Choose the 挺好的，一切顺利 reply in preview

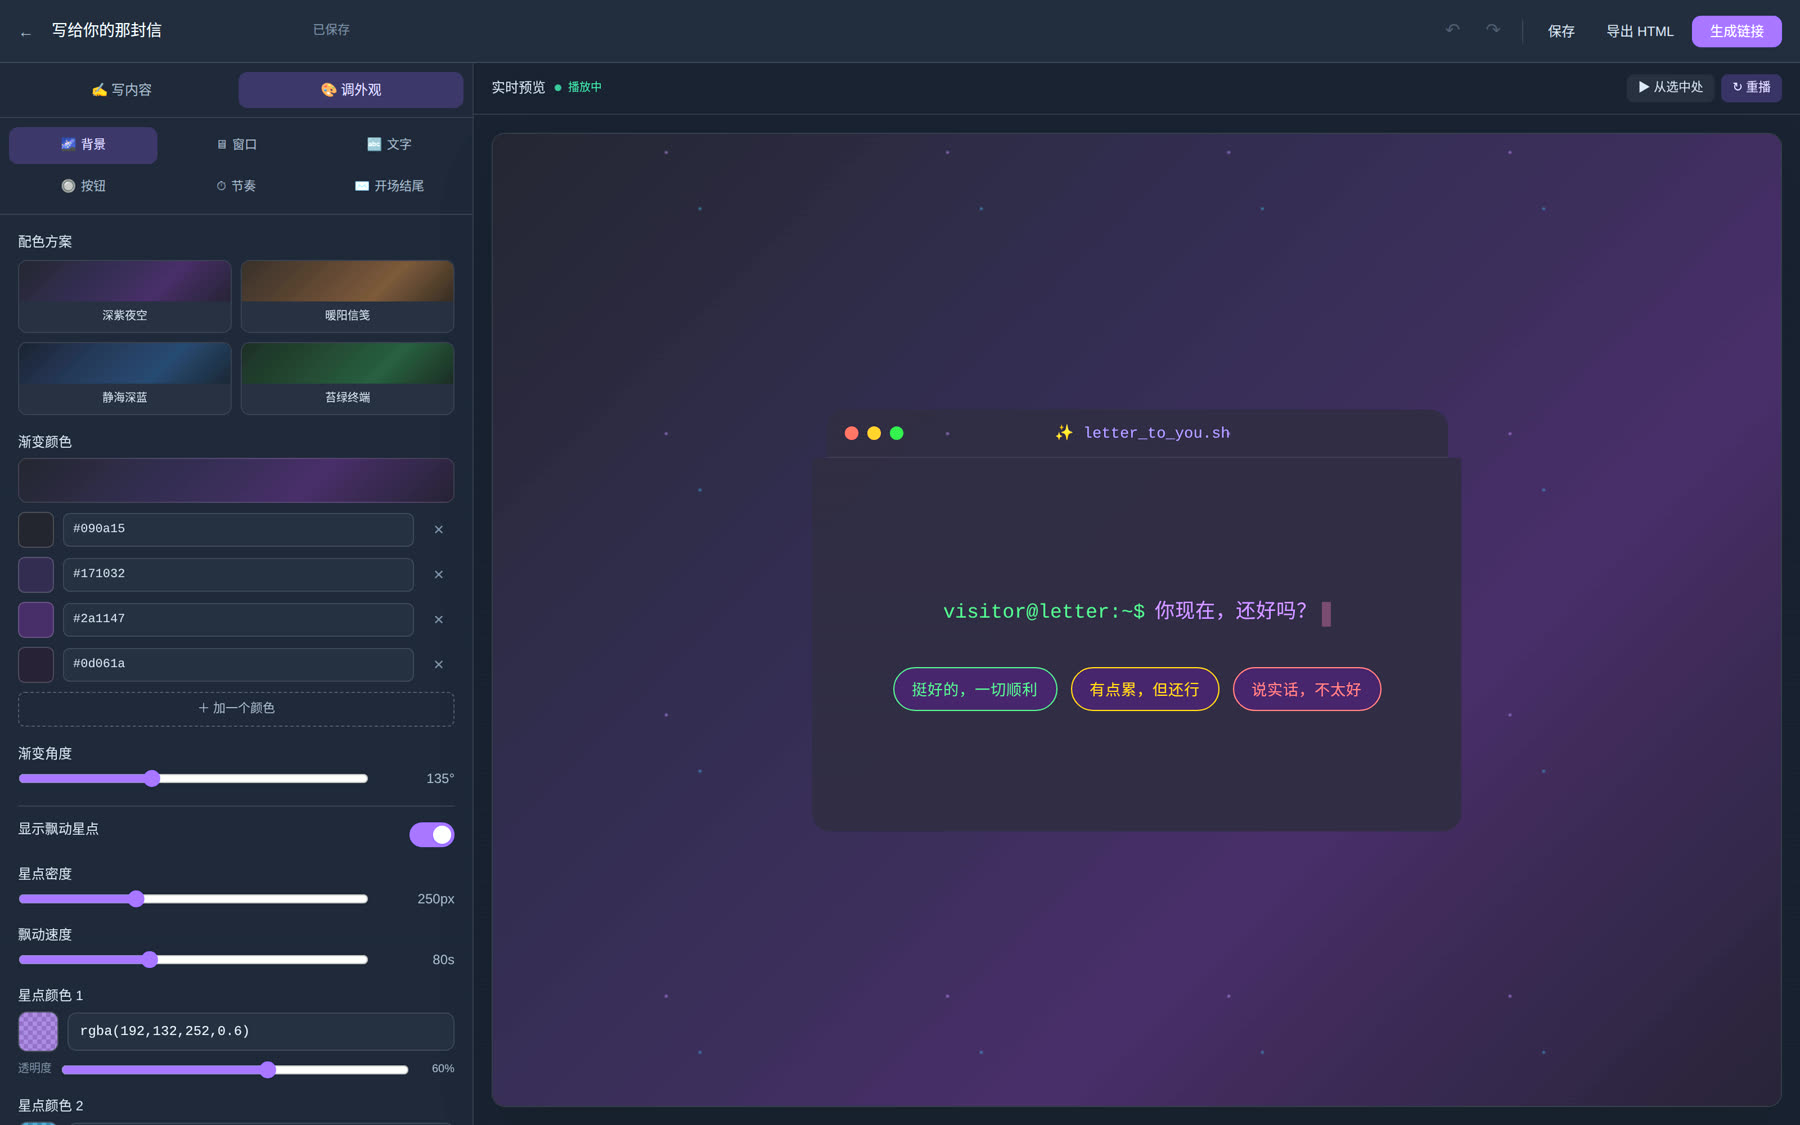975,690
